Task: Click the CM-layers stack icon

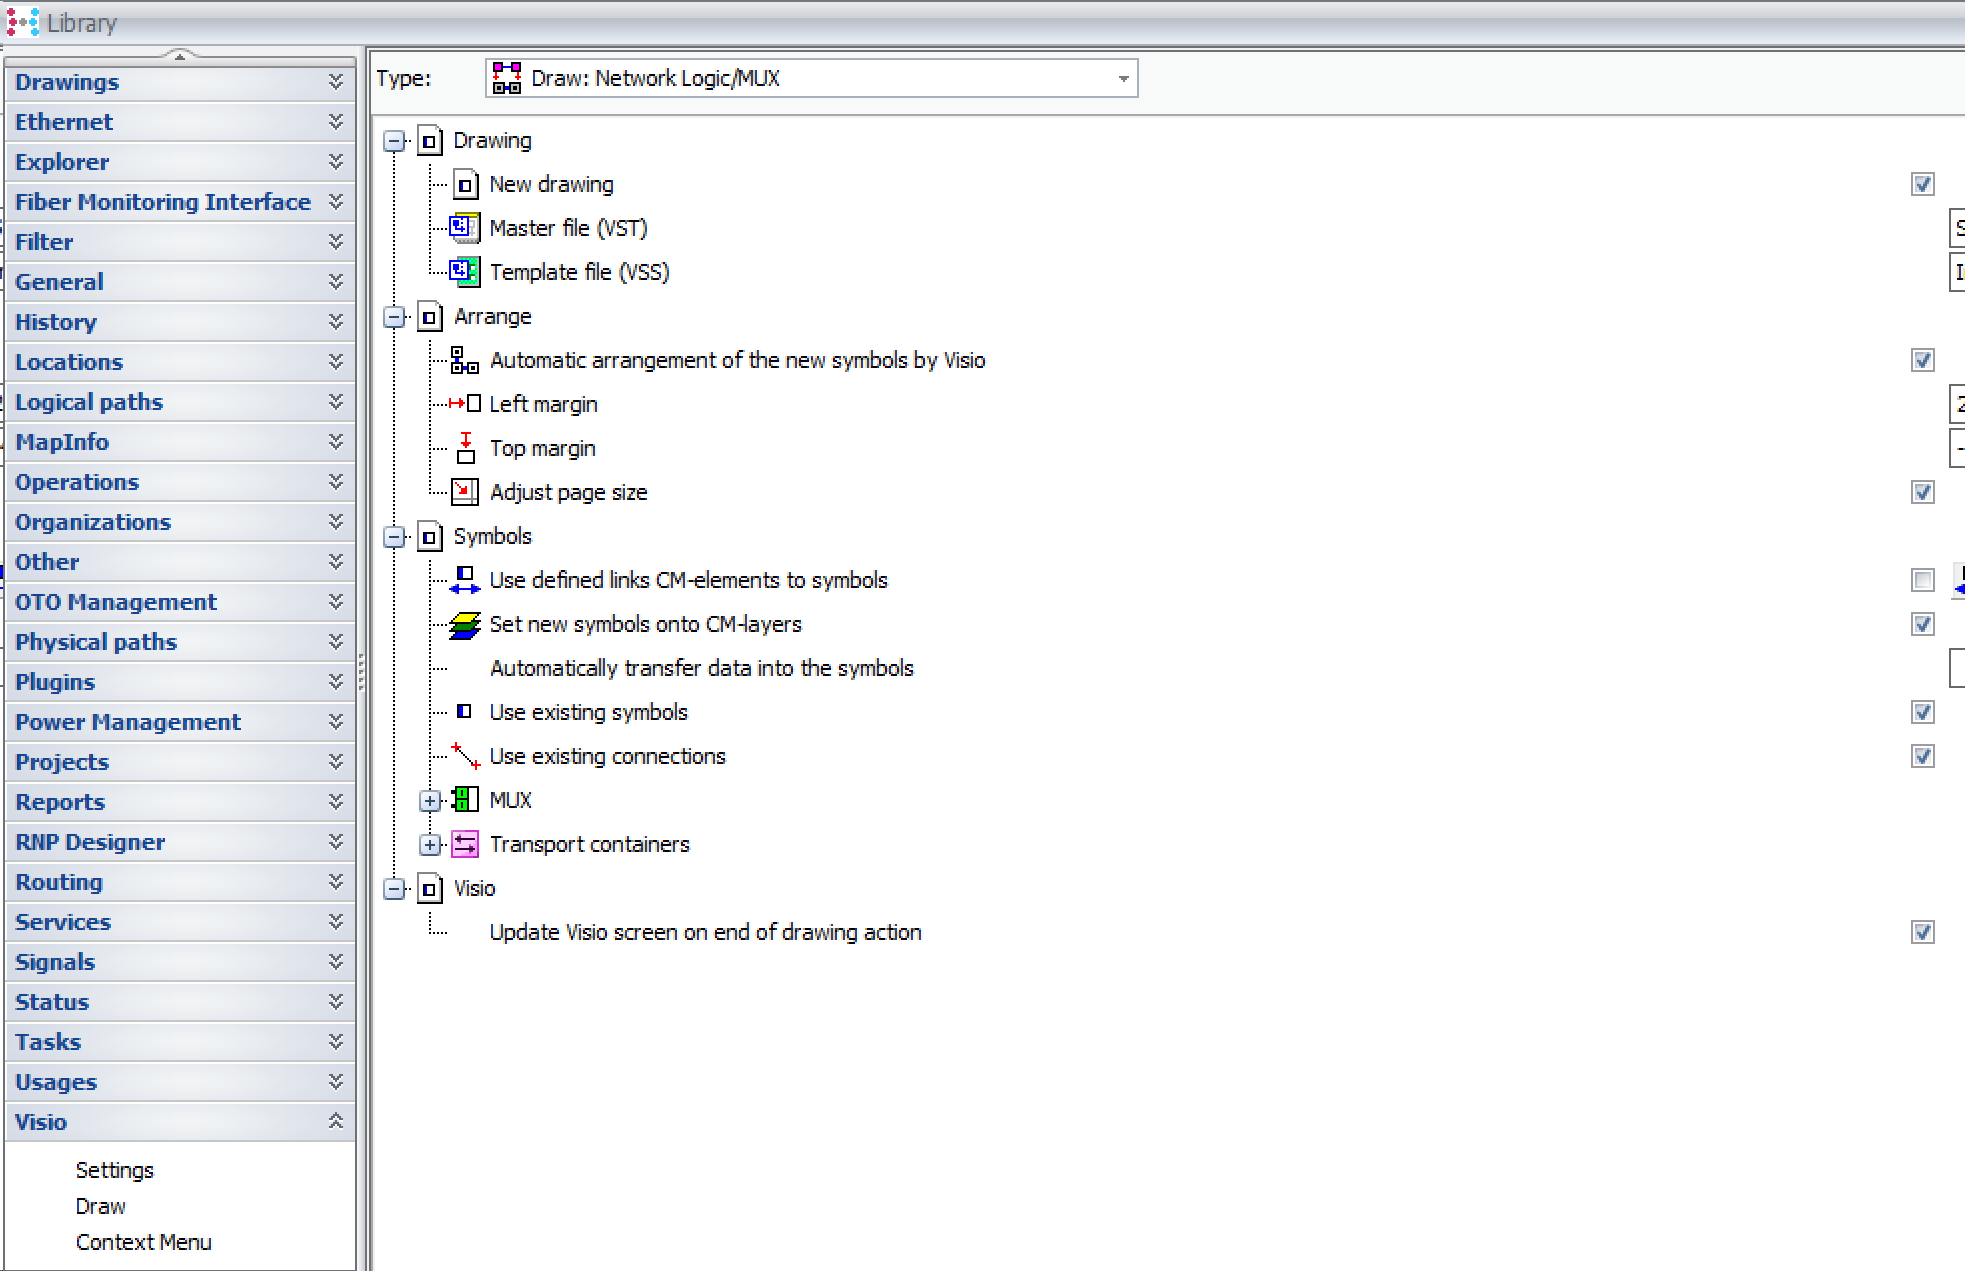Action: point(465,625)
